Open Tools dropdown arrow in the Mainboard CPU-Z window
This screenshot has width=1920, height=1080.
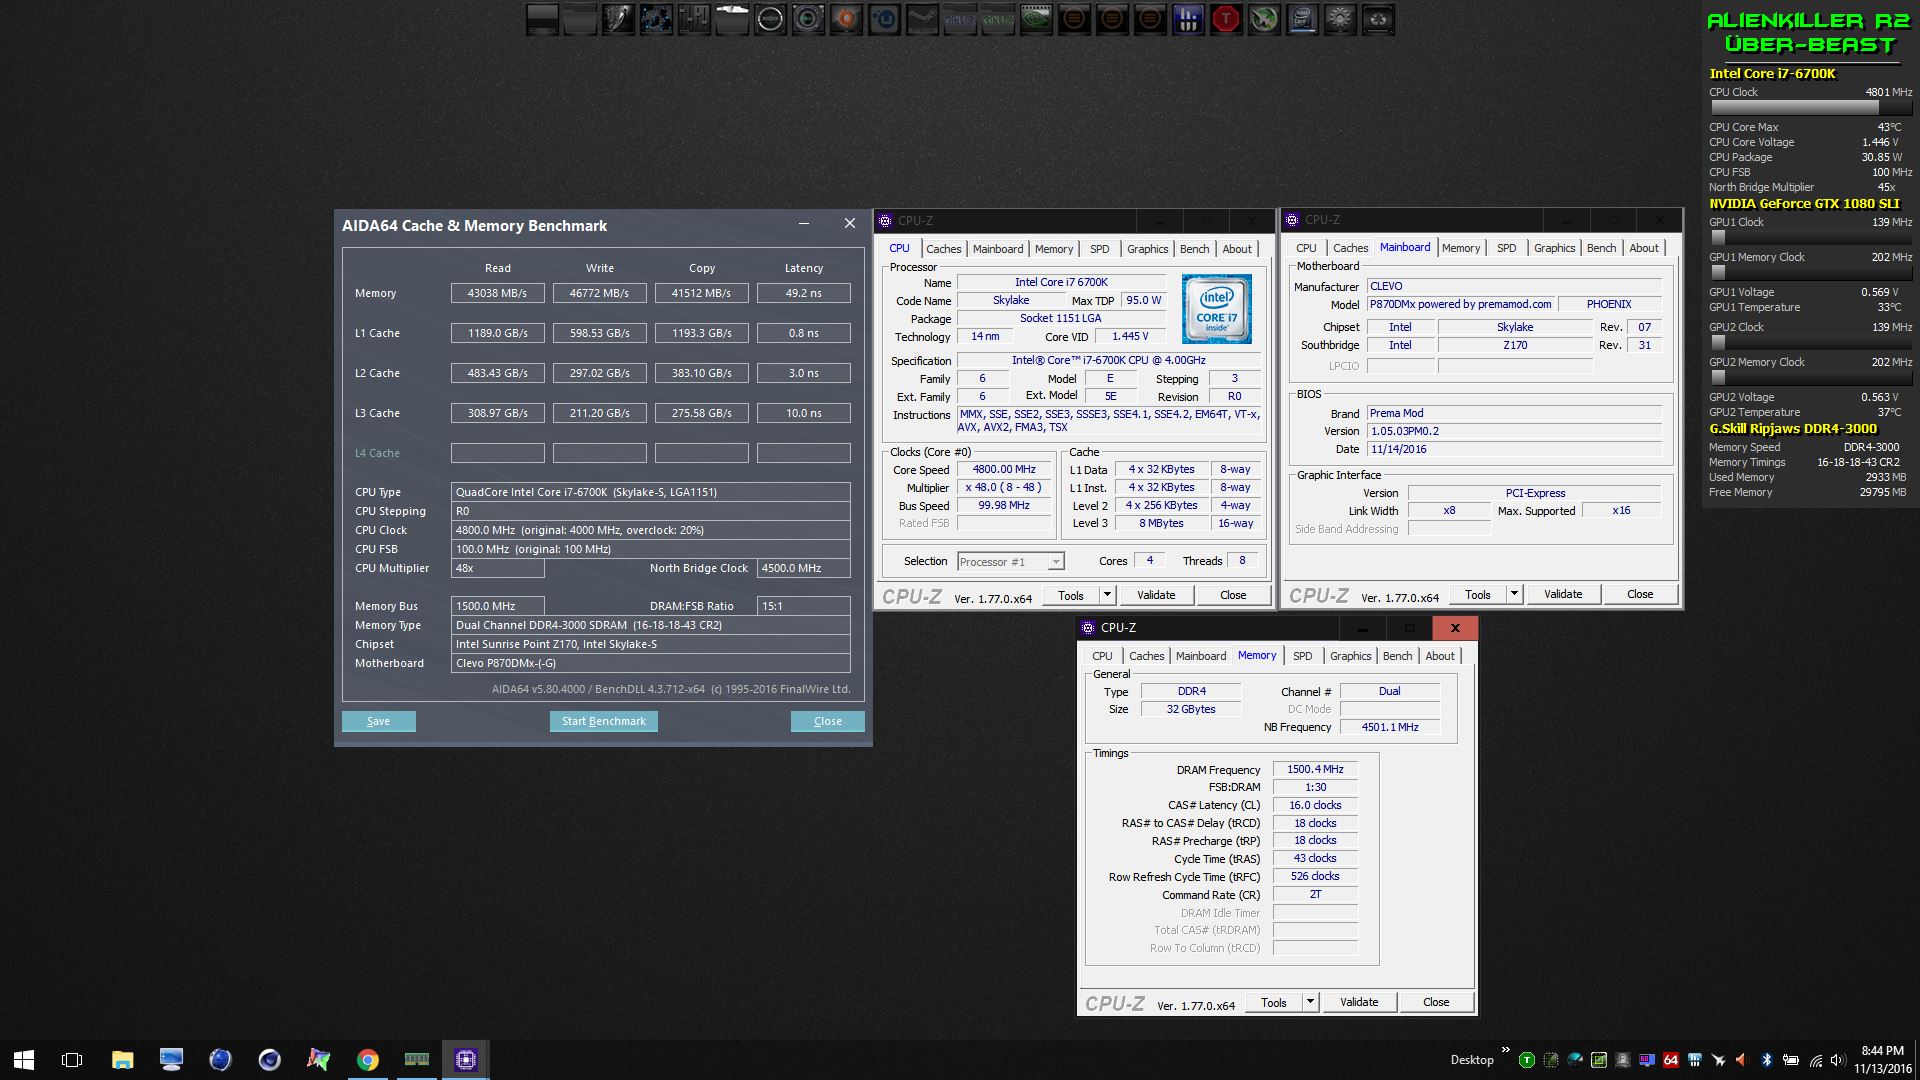click(x=1514, y=594)
